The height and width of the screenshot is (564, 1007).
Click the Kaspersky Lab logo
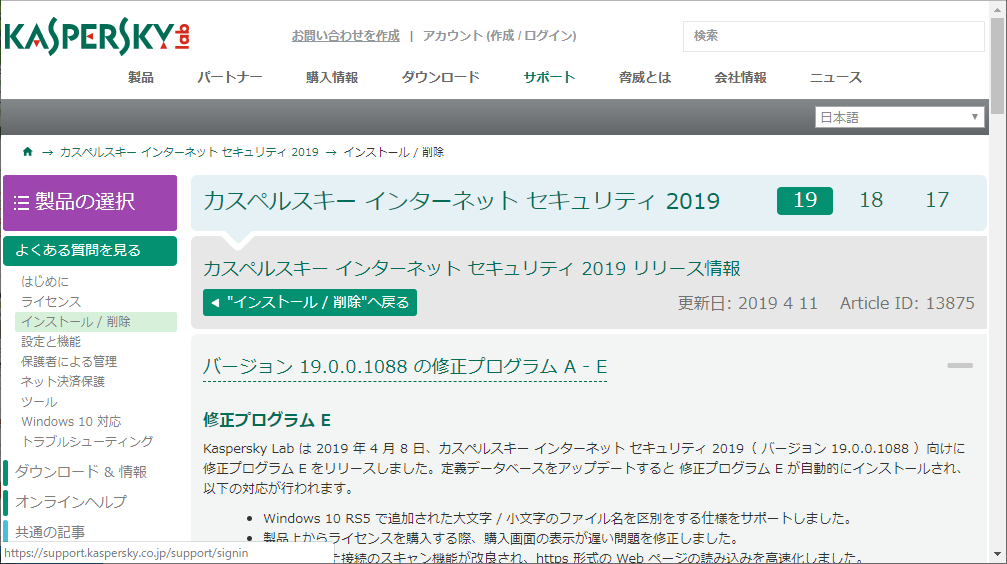[x=96, y=36]
